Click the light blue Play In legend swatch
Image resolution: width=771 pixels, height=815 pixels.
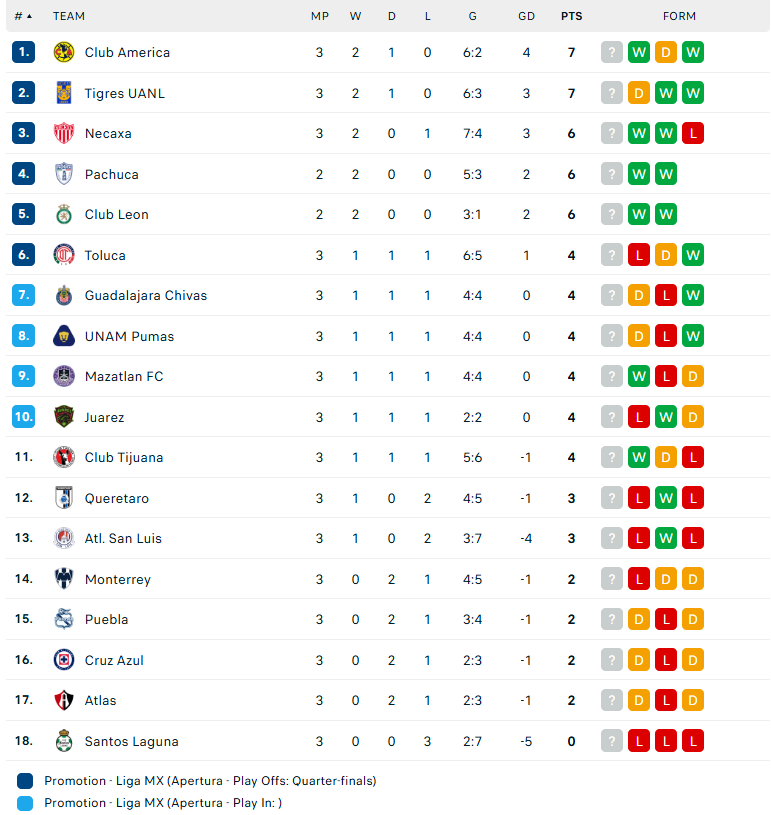click(x=24, y=803)
